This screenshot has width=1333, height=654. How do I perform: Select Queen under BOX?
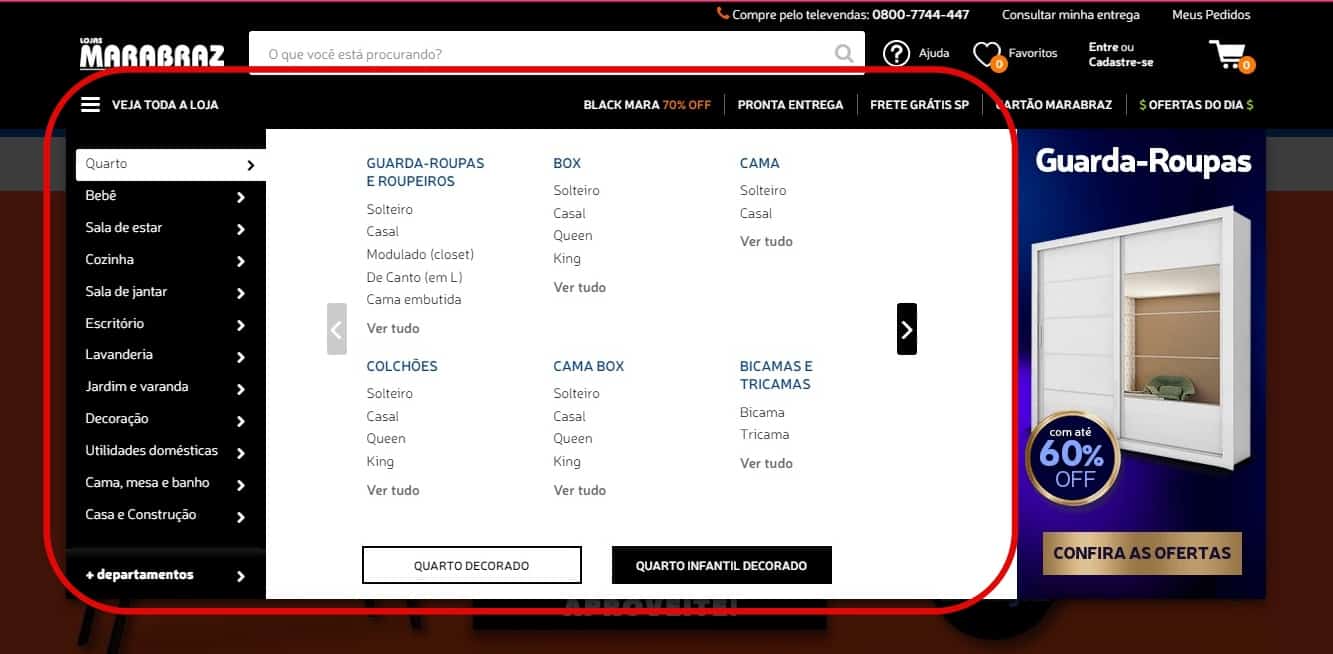(x=573, y=236)
